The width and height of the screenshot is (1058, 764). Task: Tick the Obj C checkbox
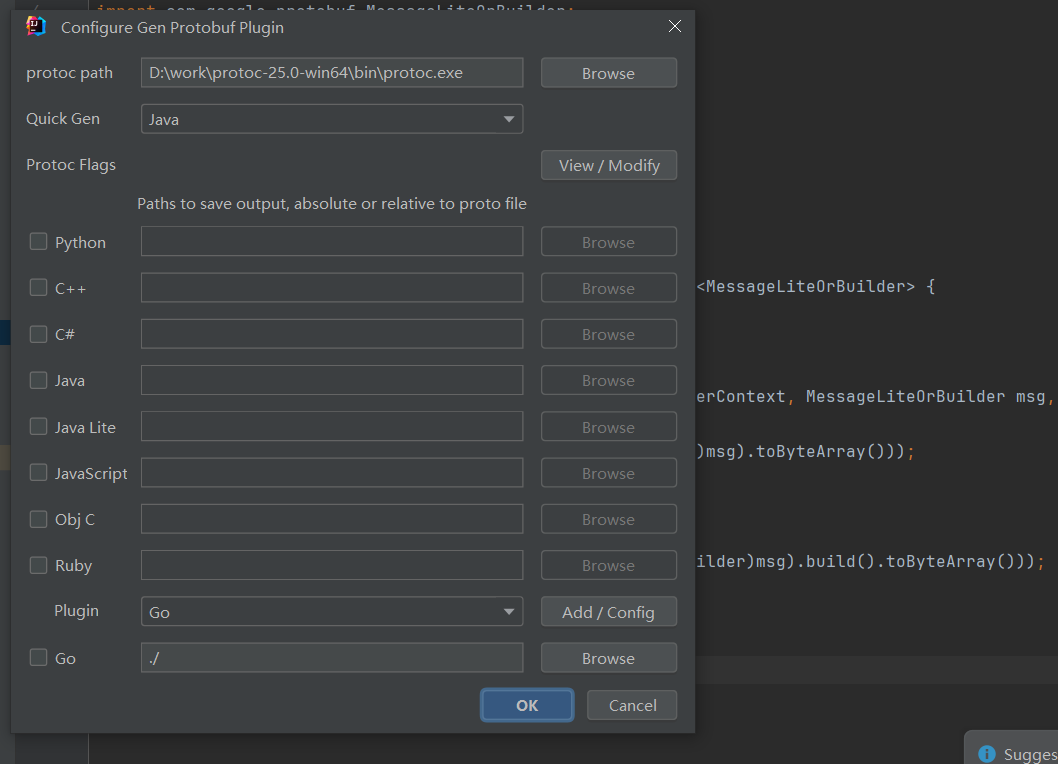click(38, 519)
